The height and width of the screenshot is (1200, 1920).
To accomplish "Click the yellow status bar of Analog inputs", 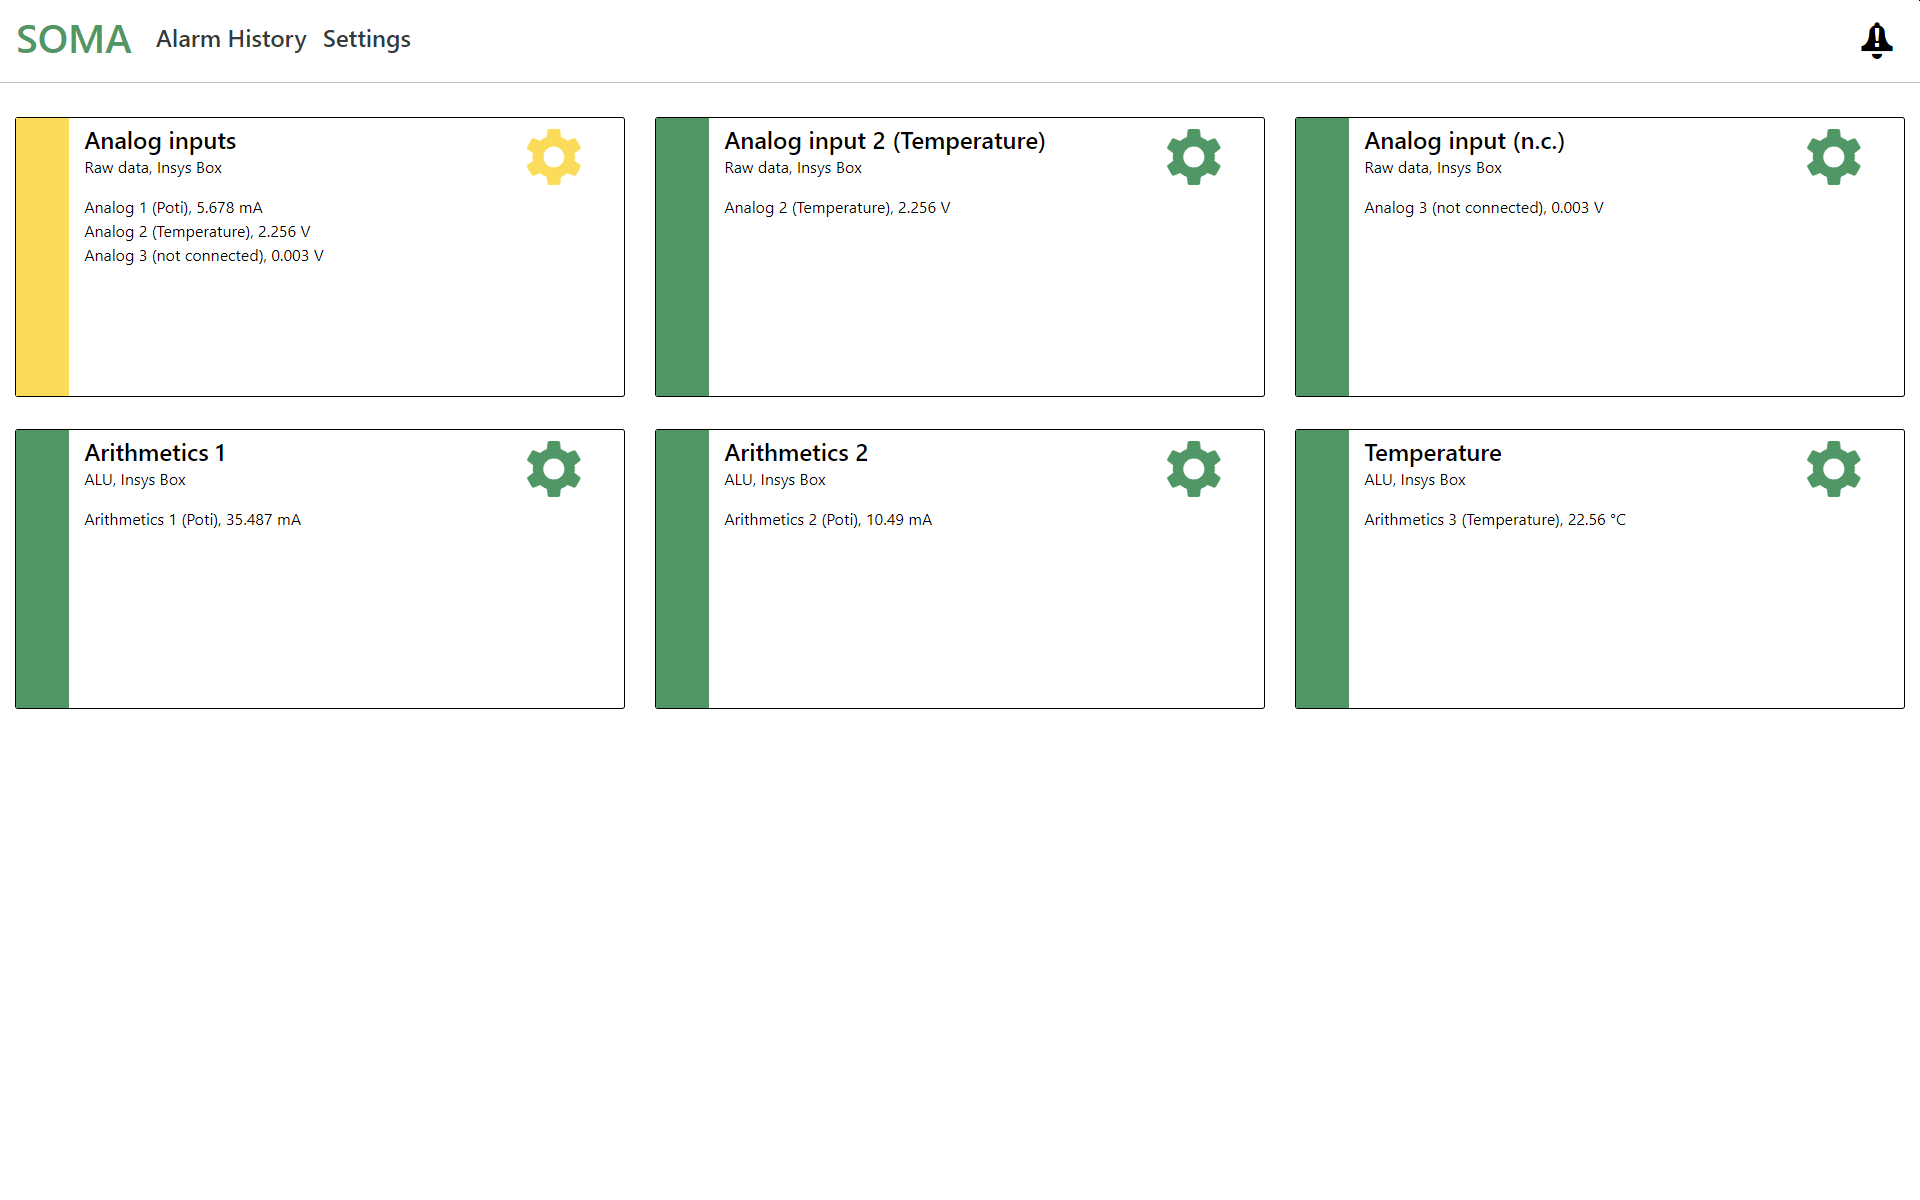I will (x=42, y=257).
